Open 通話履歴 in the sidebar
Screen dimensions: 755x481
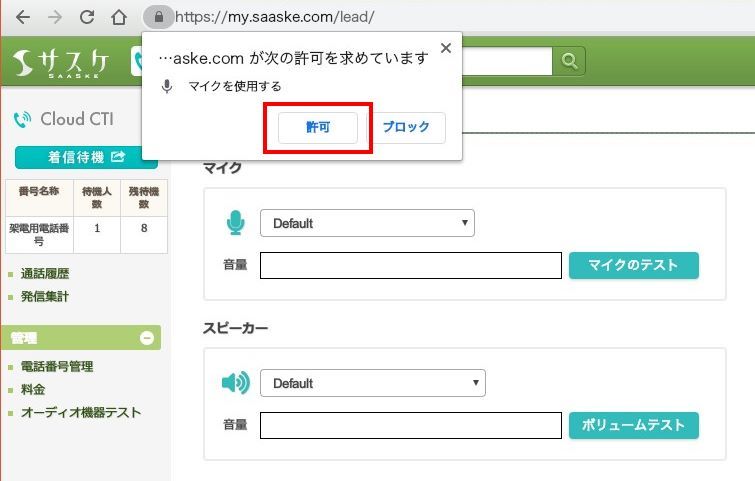(x=45, y=274)
